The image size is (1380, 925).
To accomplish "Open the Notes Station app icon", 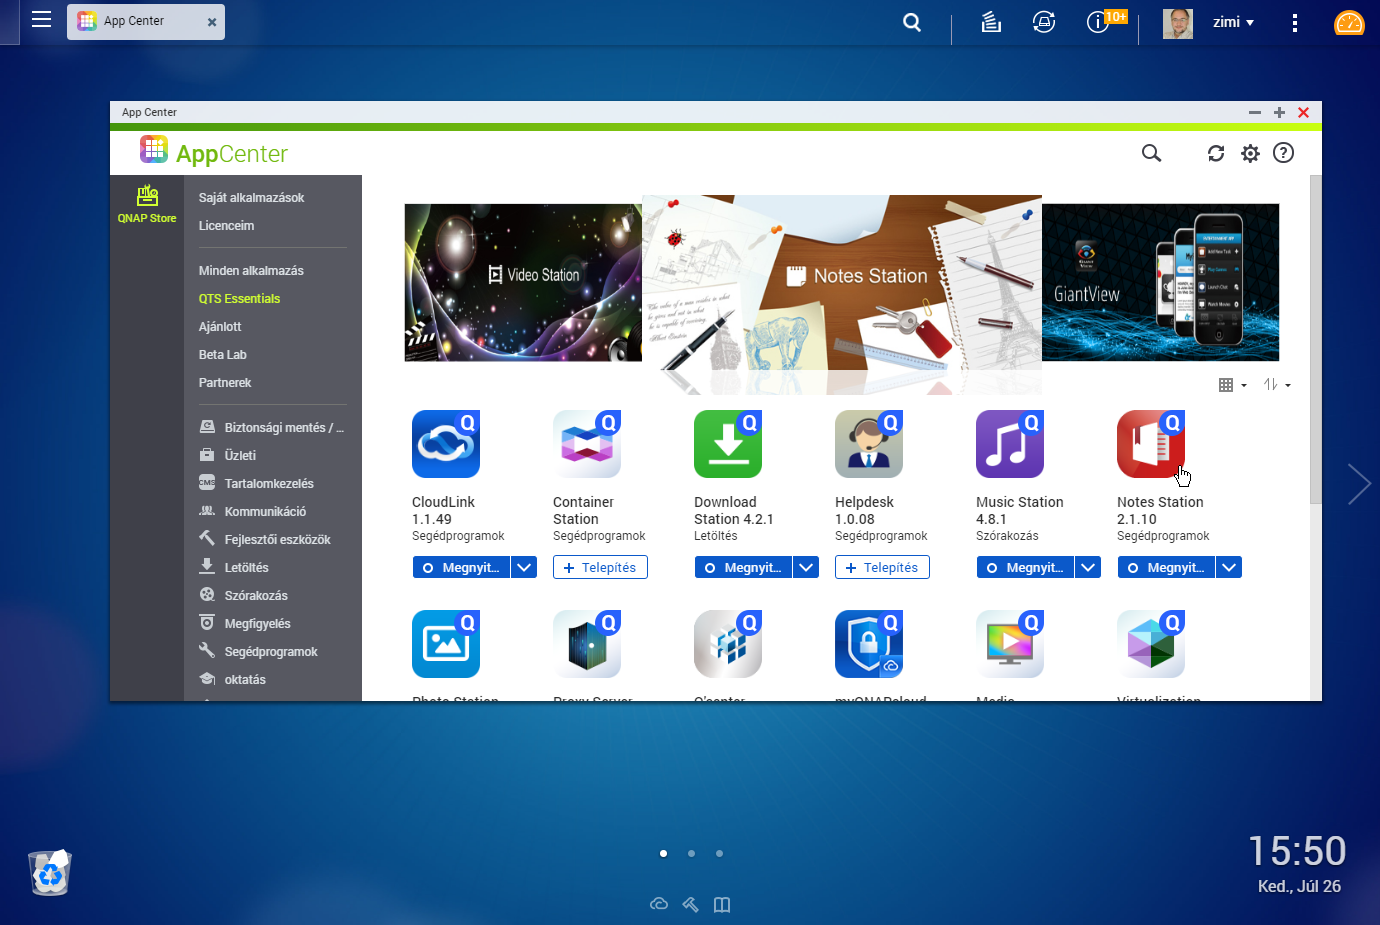I will (1151, 444).
